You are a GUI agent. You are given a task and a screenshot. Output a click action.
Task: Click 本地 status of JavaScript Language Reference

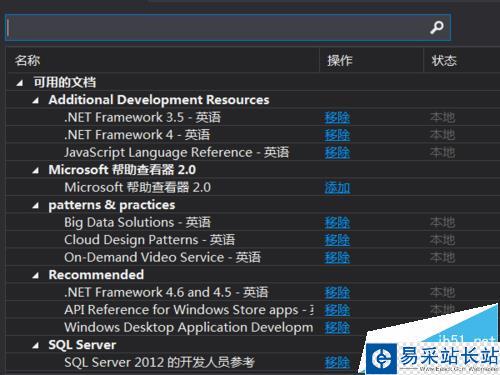[x=442, y=153]
